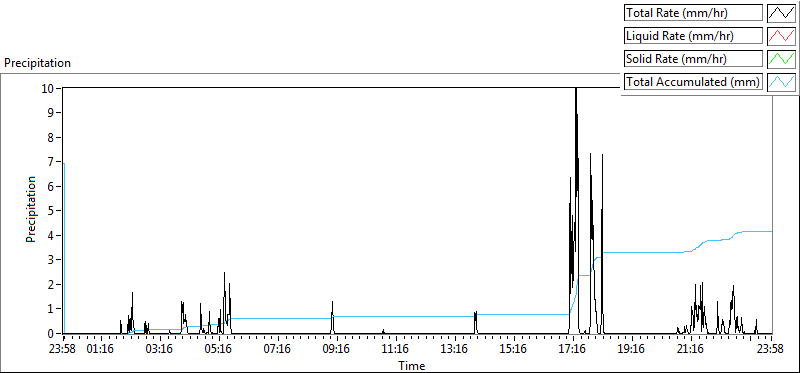The height and width of the screenshot is (373, 800).
Task: Click the Liquid Rate red line icon
Action: [782, 36]
